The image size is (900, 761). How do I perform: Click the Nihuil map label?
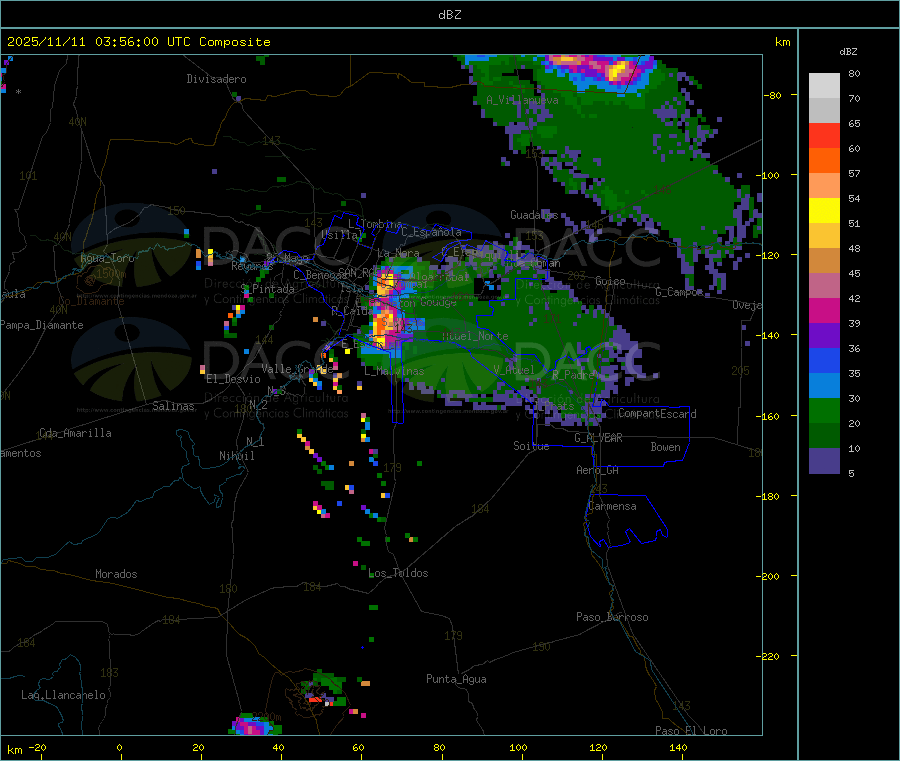[236, 456]
